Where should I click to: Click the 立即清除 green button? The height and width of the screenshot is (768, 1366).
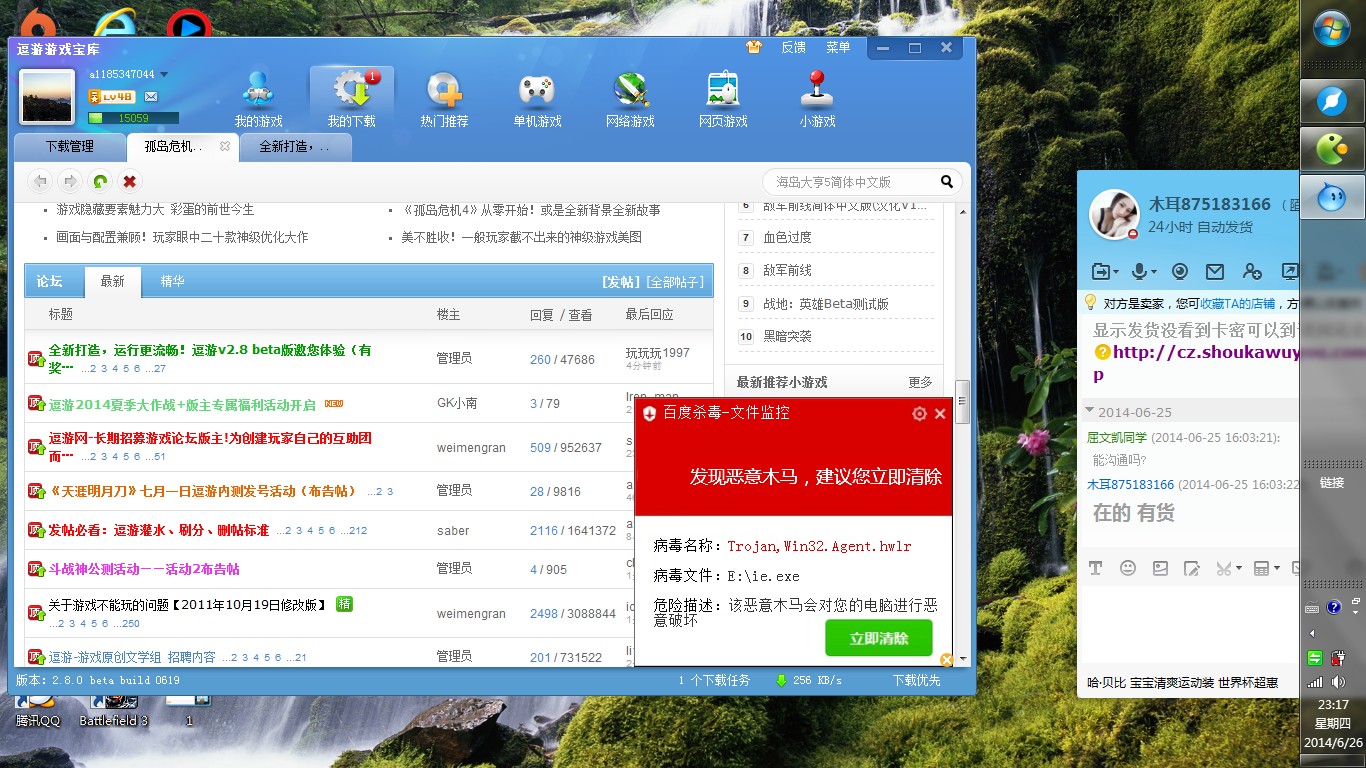pos(879,638)
